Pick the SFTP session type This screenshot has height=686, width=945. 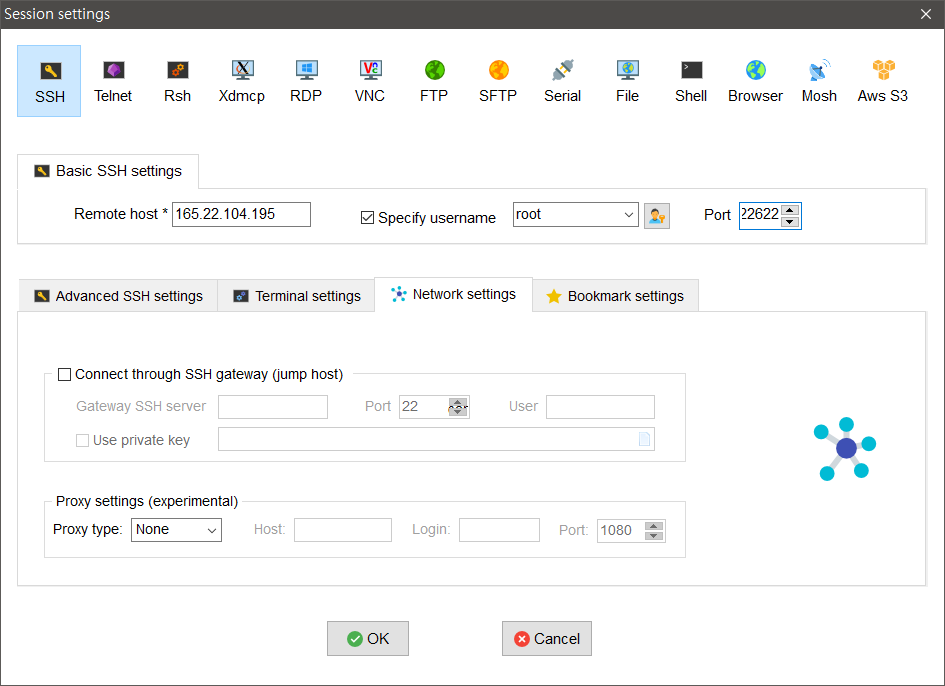point(498,81)
